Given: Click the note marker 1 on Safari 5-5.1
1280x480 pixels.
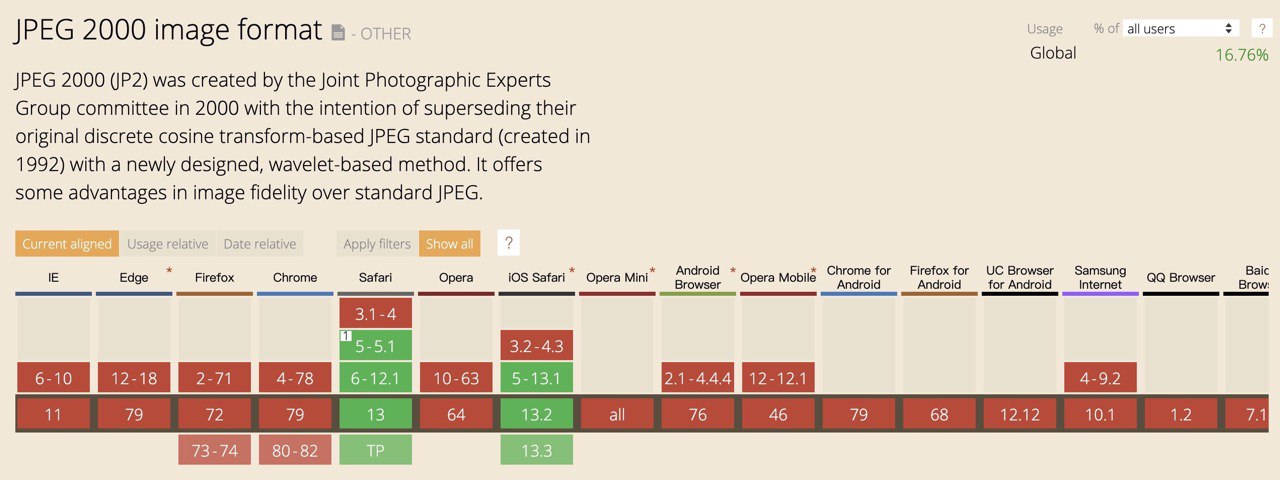Looking at the screenshot, I should click(345, 336).
